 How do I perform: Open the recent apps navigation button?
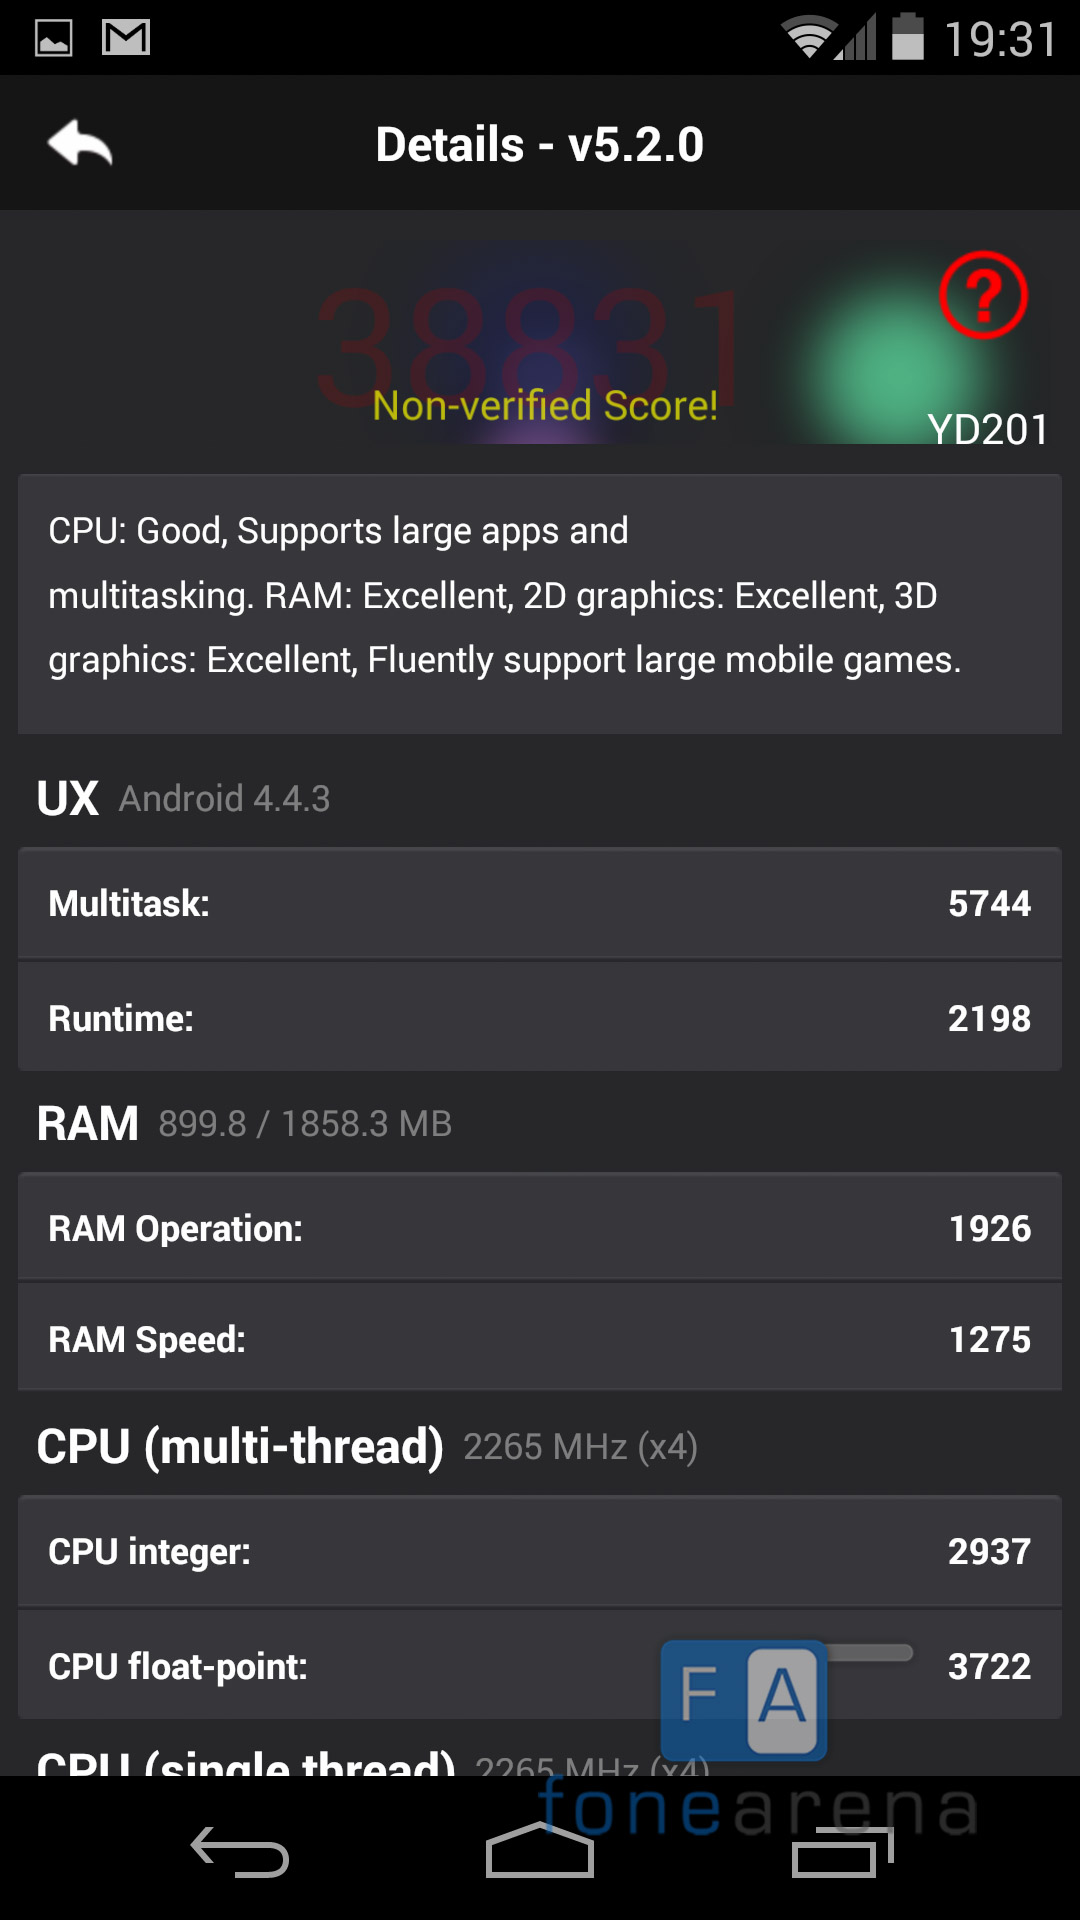(x=842, y=1852)
